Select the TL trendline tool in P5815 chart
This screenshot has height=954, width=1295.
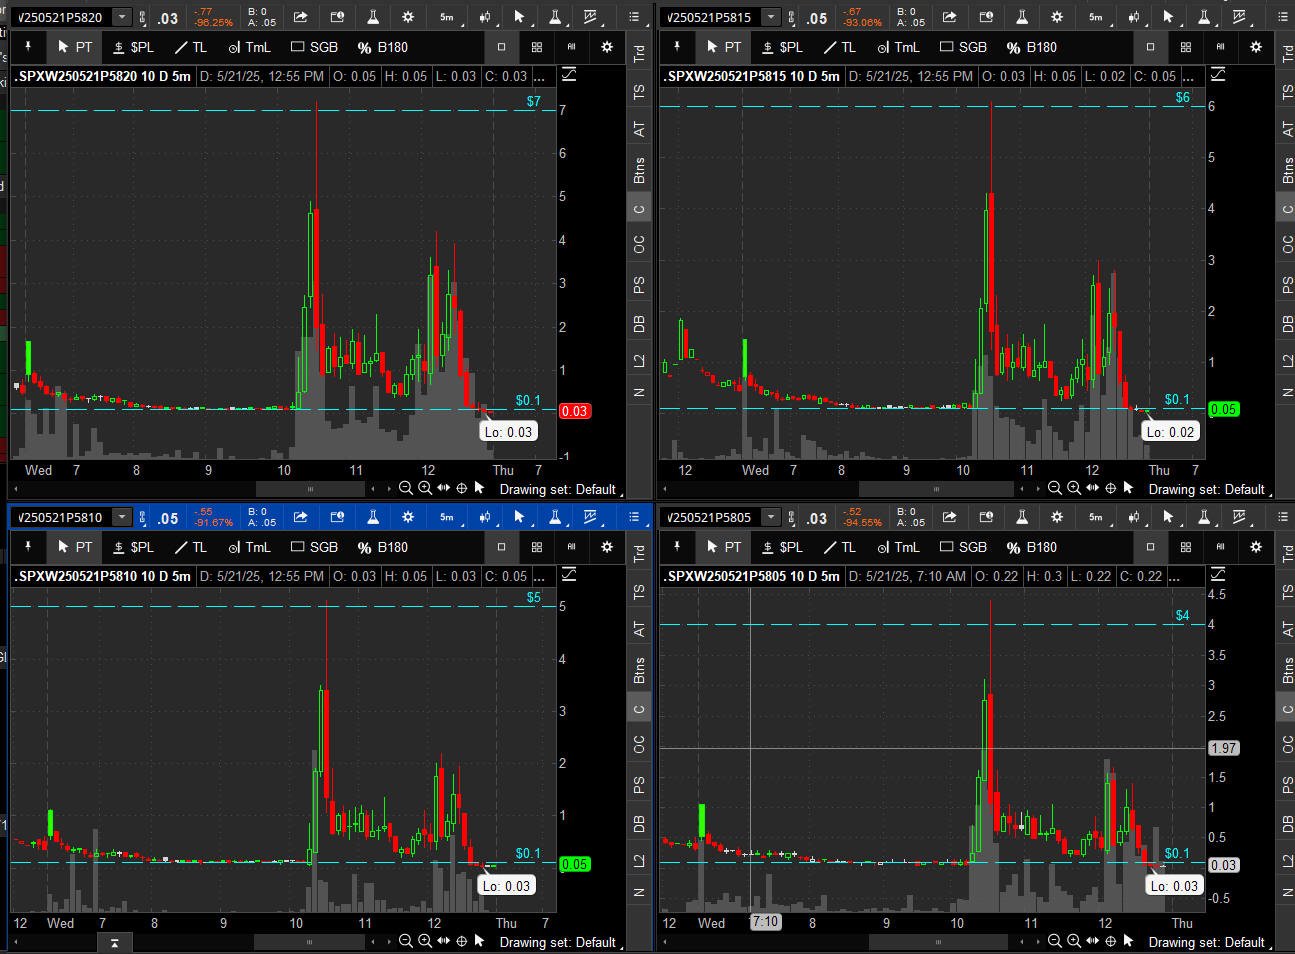839,47
